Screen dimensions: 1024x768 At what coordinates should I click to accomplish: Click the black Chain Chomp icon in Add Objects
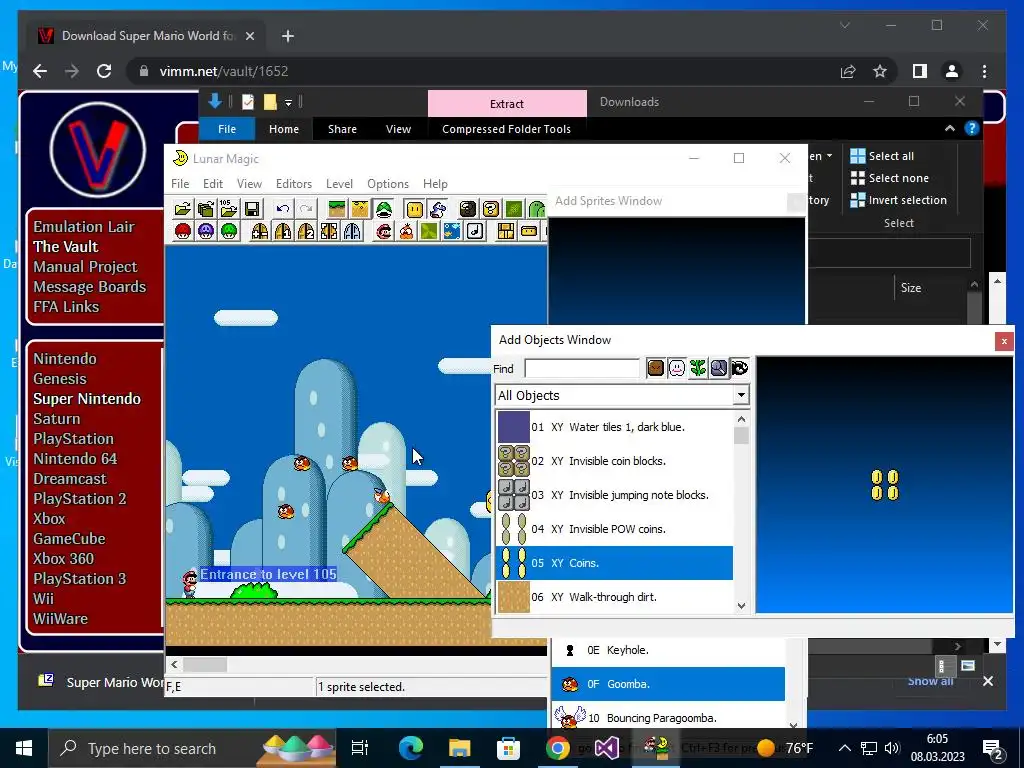pos(739,368)
